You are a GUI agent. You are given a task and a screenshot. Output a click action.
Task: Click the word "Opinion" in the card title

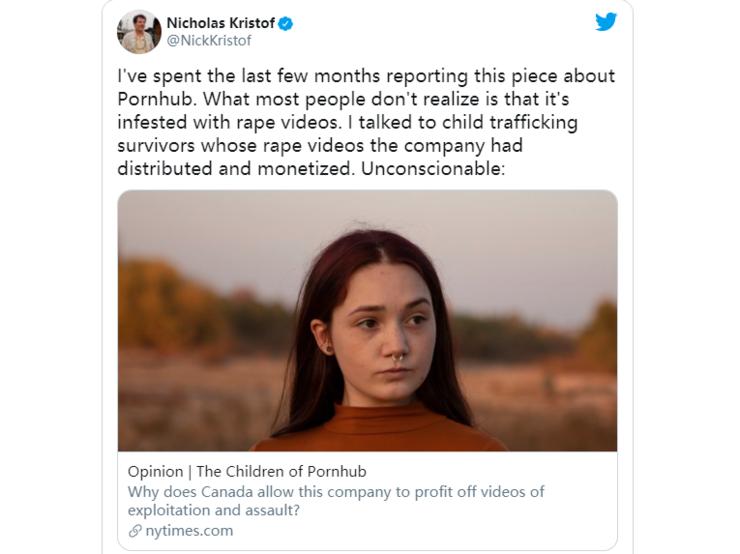(x=156, y=472)
